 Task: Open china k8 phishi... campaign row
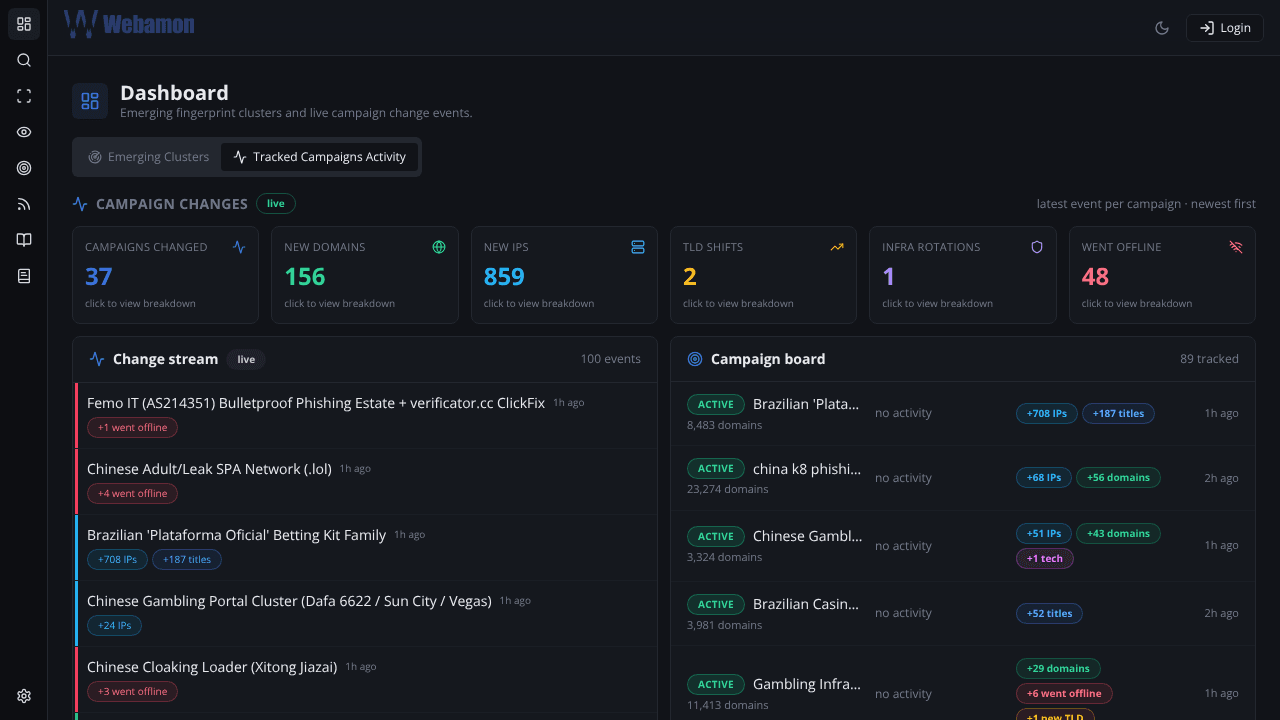click(963, 478)
